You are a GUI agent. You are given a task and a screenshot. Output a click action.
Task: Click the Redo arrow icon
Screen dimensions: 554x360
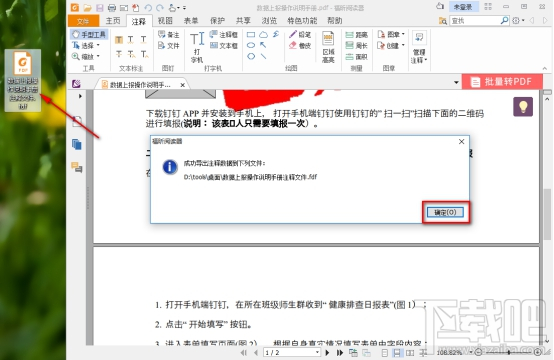pyautogui.click(x=160, y=7)
